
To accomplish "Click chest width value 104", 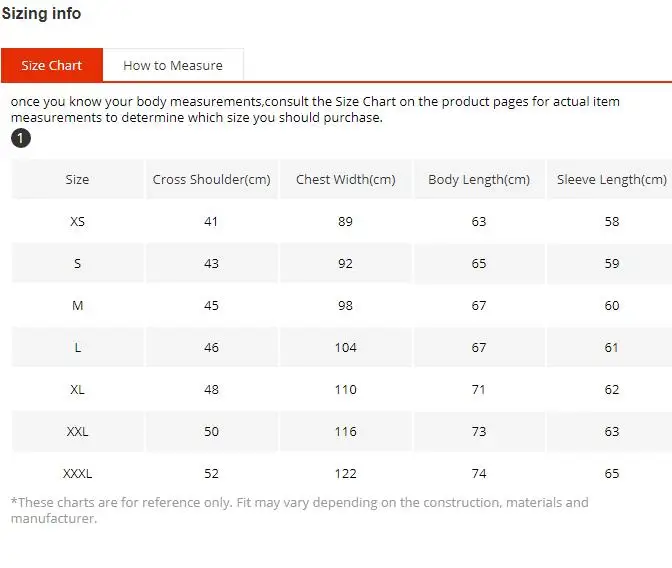I will 345,348.
